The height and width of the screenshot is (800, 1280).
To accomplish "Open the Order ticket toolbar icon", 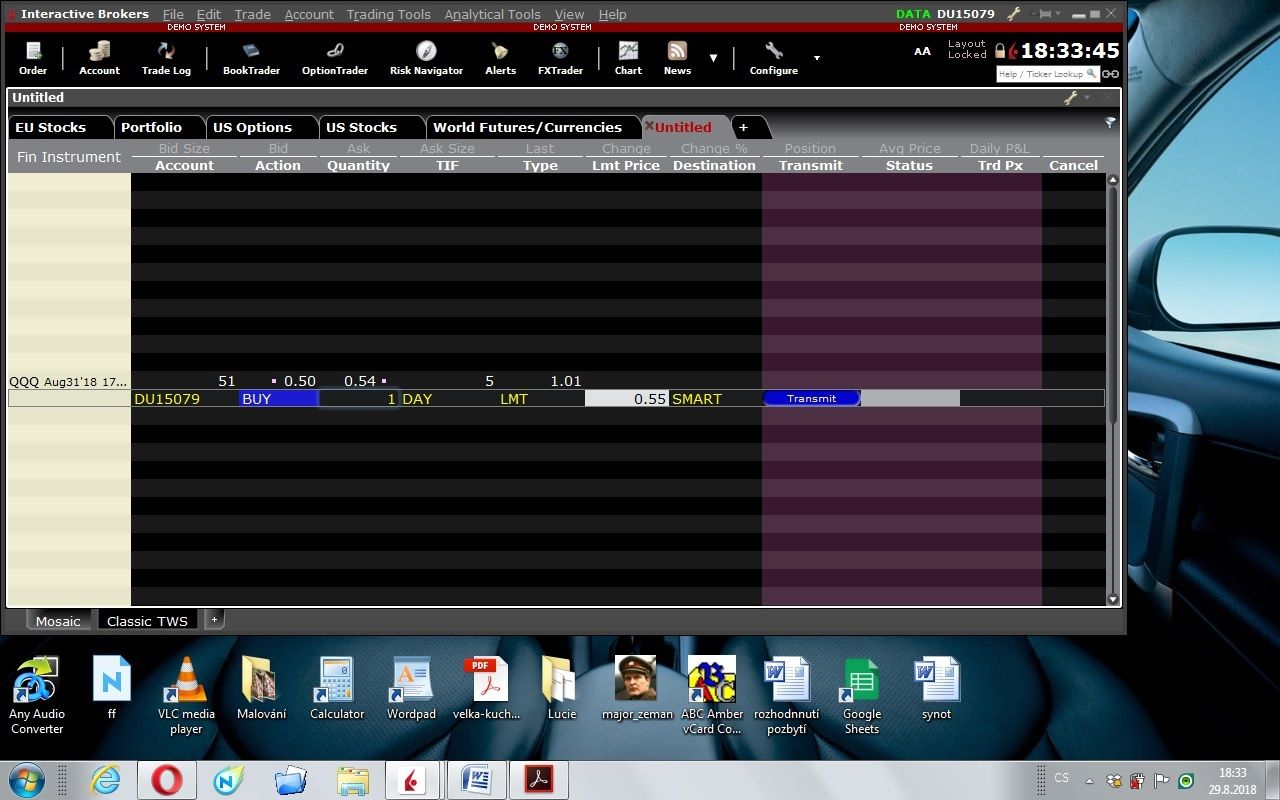I will 33,58.
